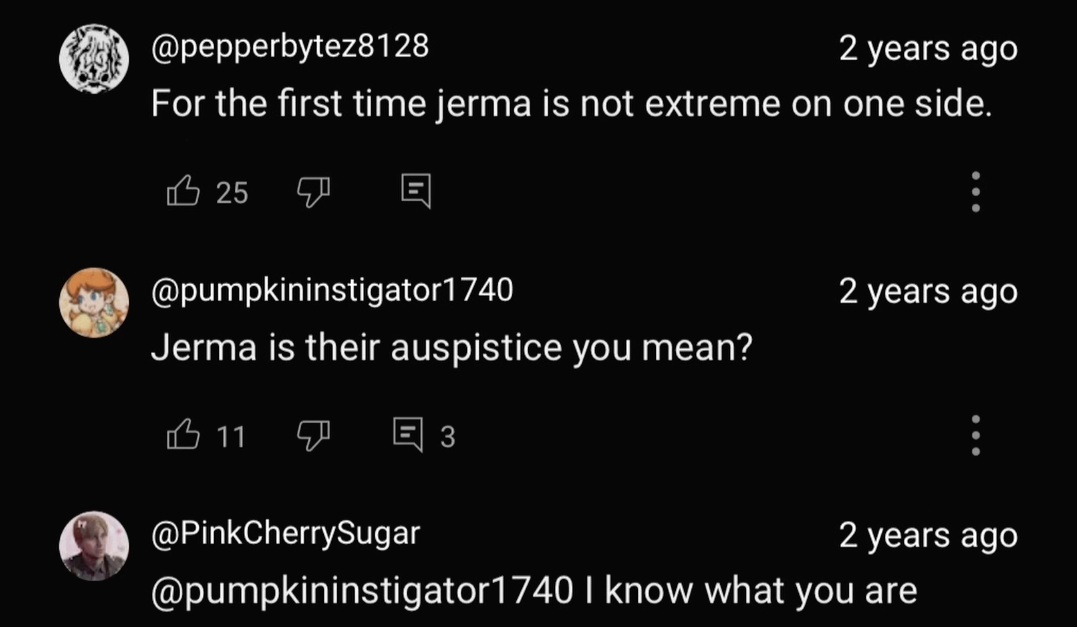Viewport: 1077px width, 627px height.
Task: Visit @pumpkininstigator1740 channel via username
Action: (331, 290)
